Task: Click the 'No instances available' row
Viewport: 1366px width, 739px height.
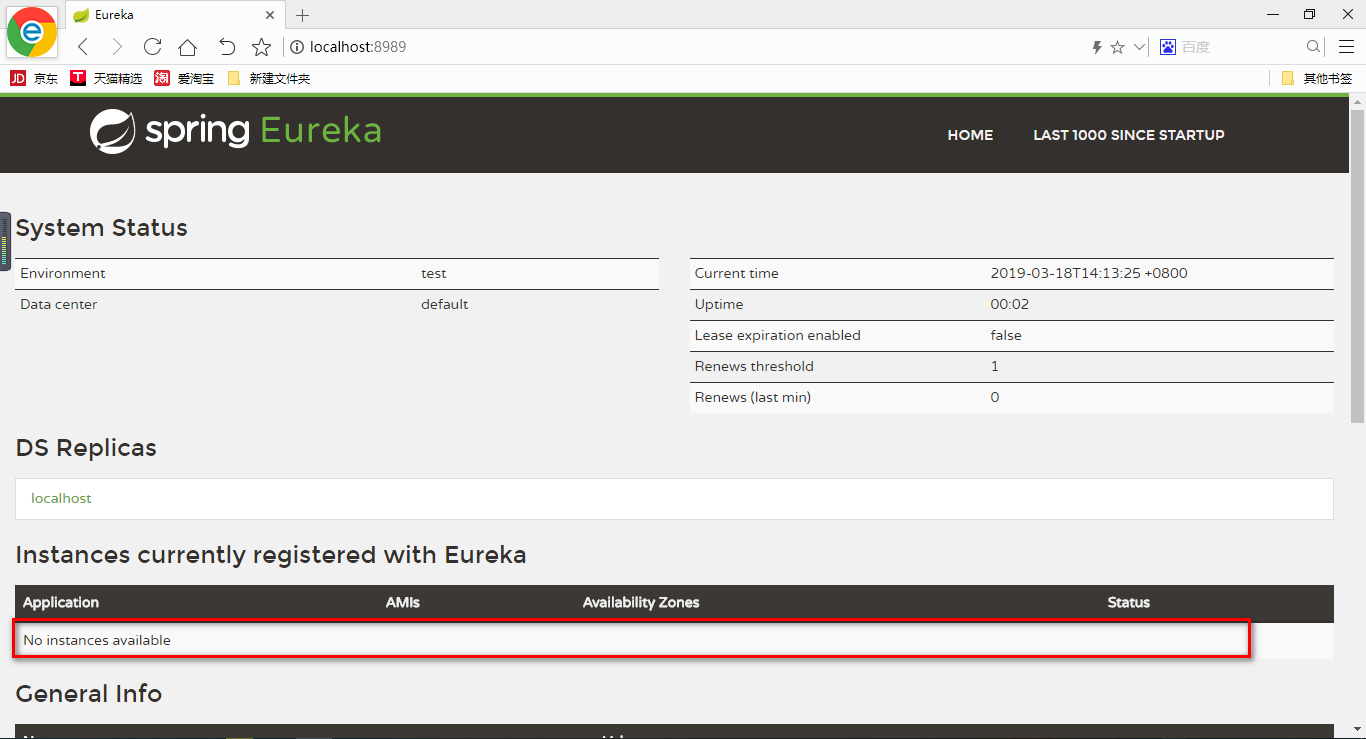Action: [674, 640]
